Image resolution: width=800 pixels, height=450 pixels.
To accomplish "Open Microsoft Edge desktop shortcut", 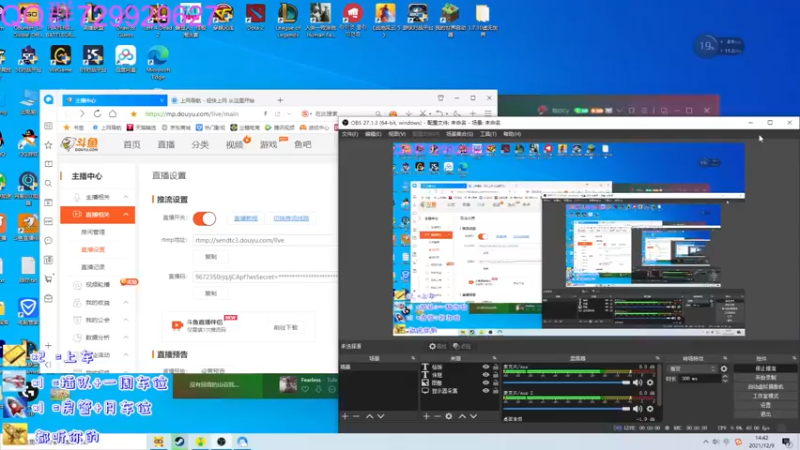I will pos(158,62).
